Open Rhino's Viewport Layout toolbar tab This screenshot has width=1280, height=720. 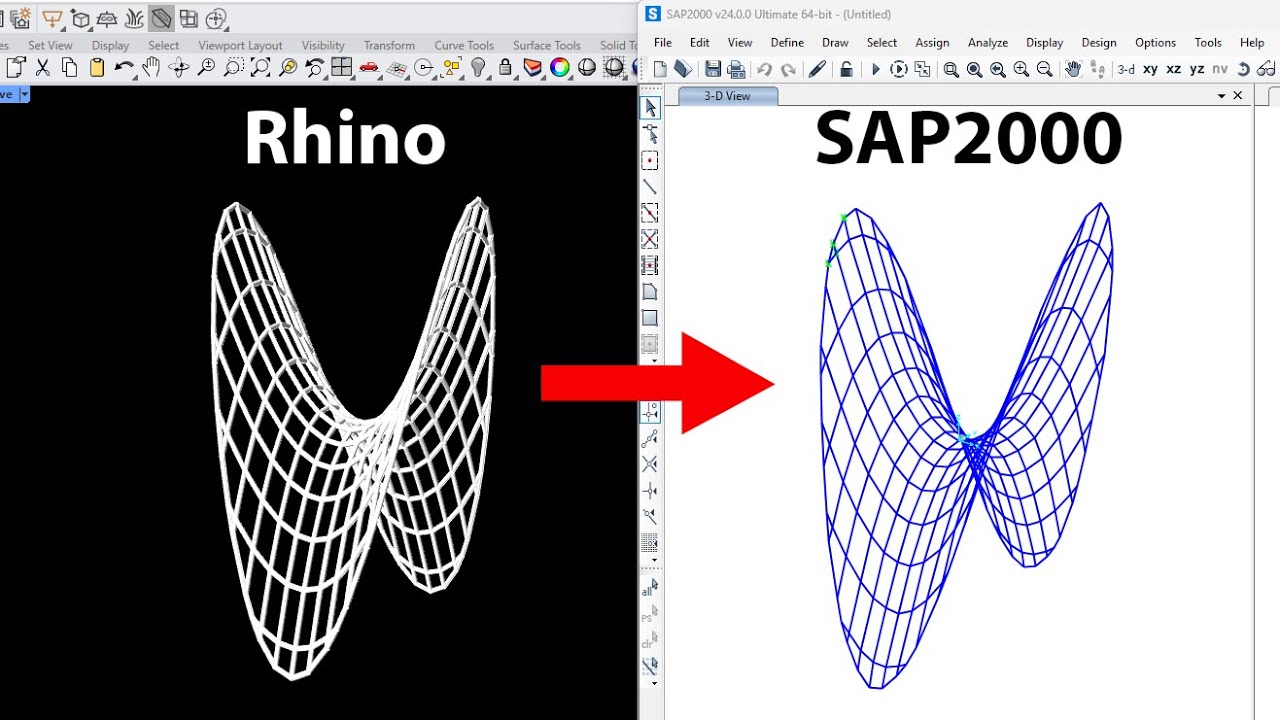point(240,46)
